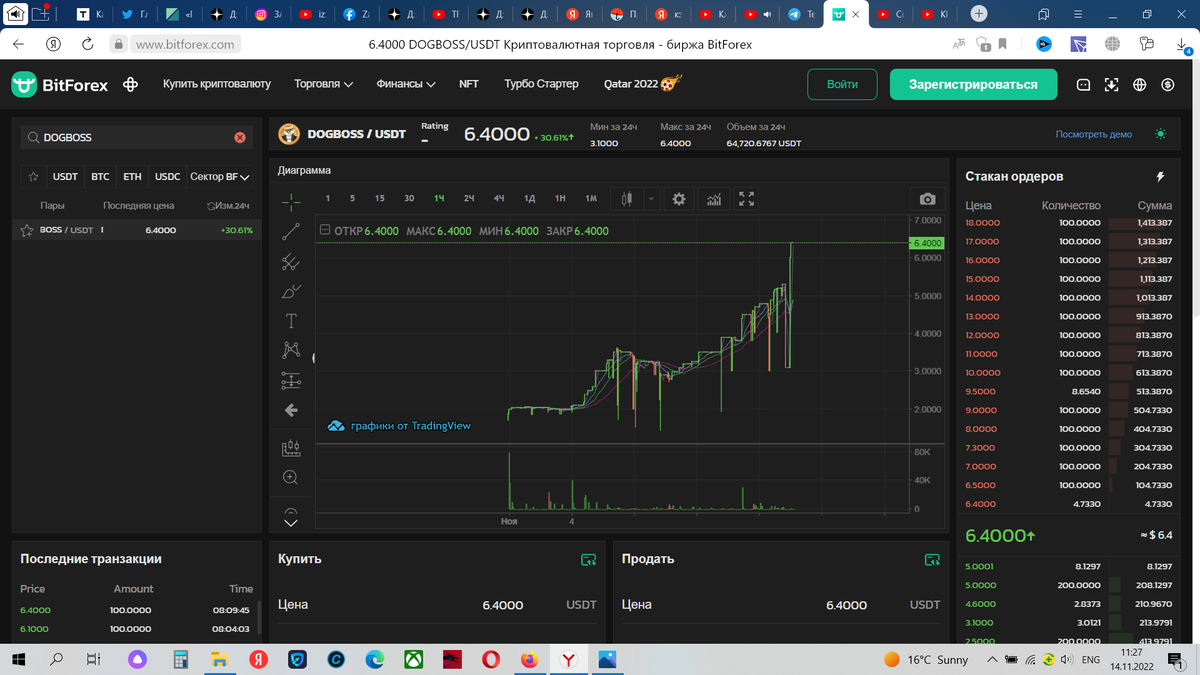Select the ETH market tab
1200x675 pixels.
132,177
